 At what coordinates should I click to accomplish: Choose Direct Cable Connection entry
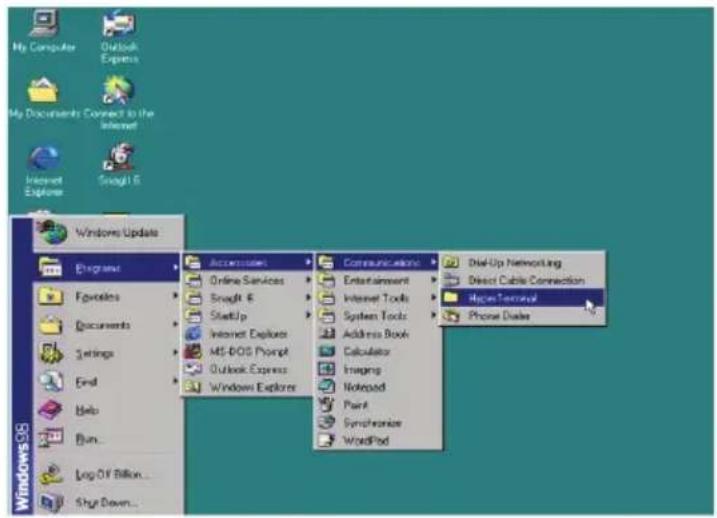pyautogui.click(x=522, y=280)
